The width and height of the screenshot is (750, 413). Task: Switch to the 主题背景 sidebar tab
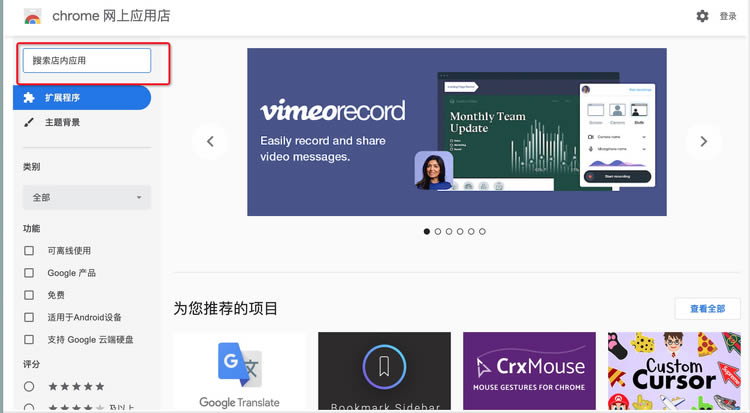click(x=64, y=122)
